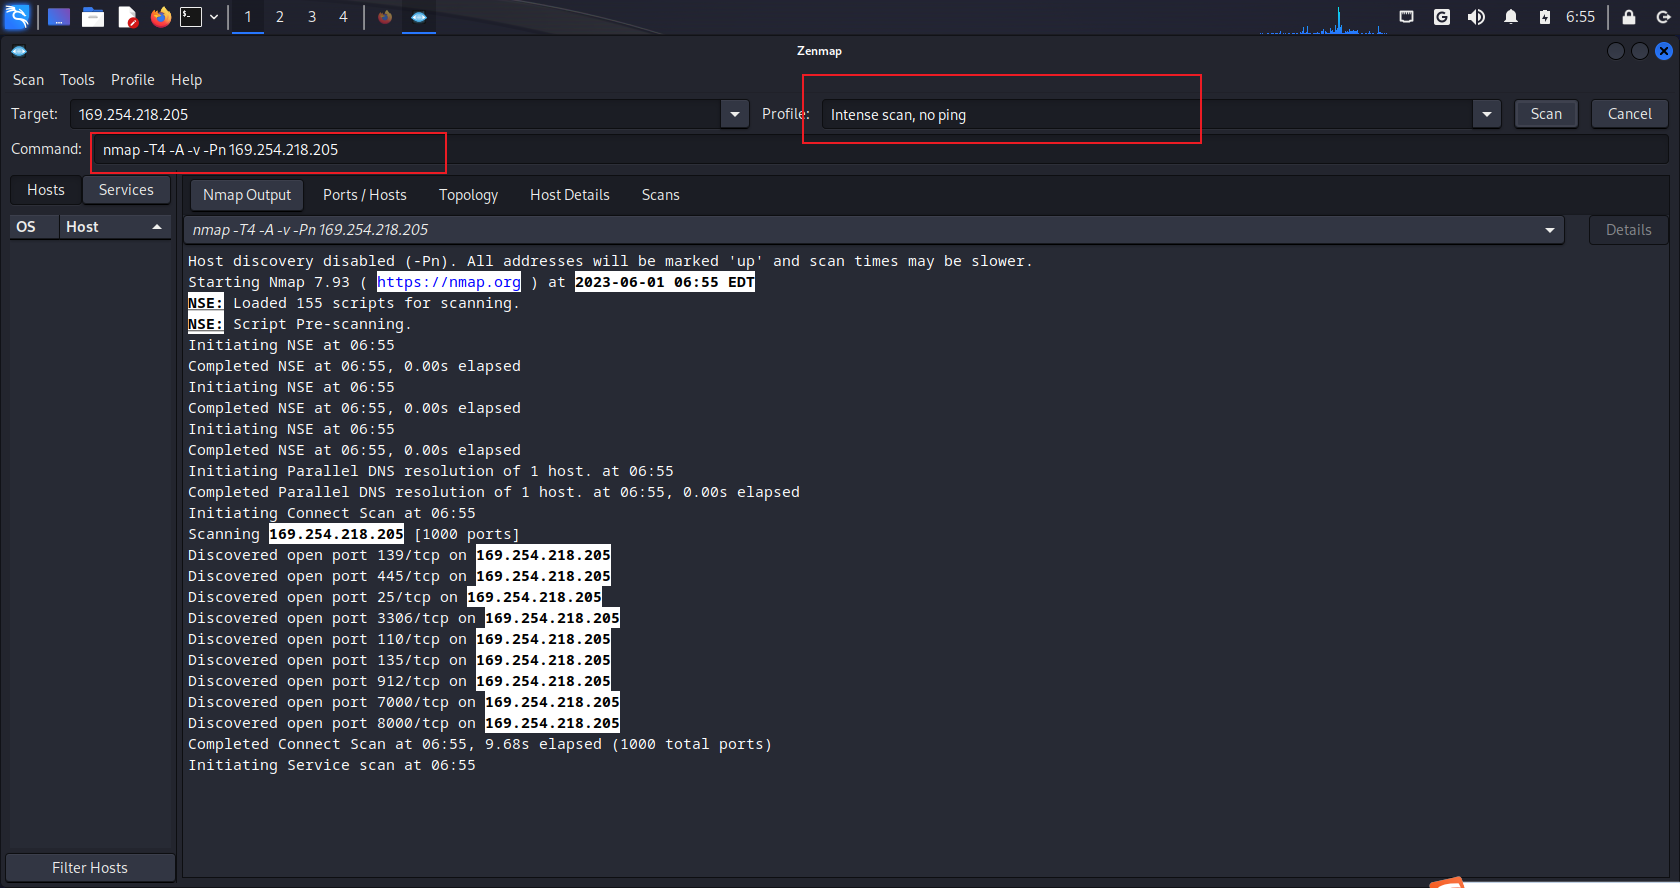Click the Details button beside the output selector
The width and height of the screenshot is (1680, 888).
(x=1628, y=230)
